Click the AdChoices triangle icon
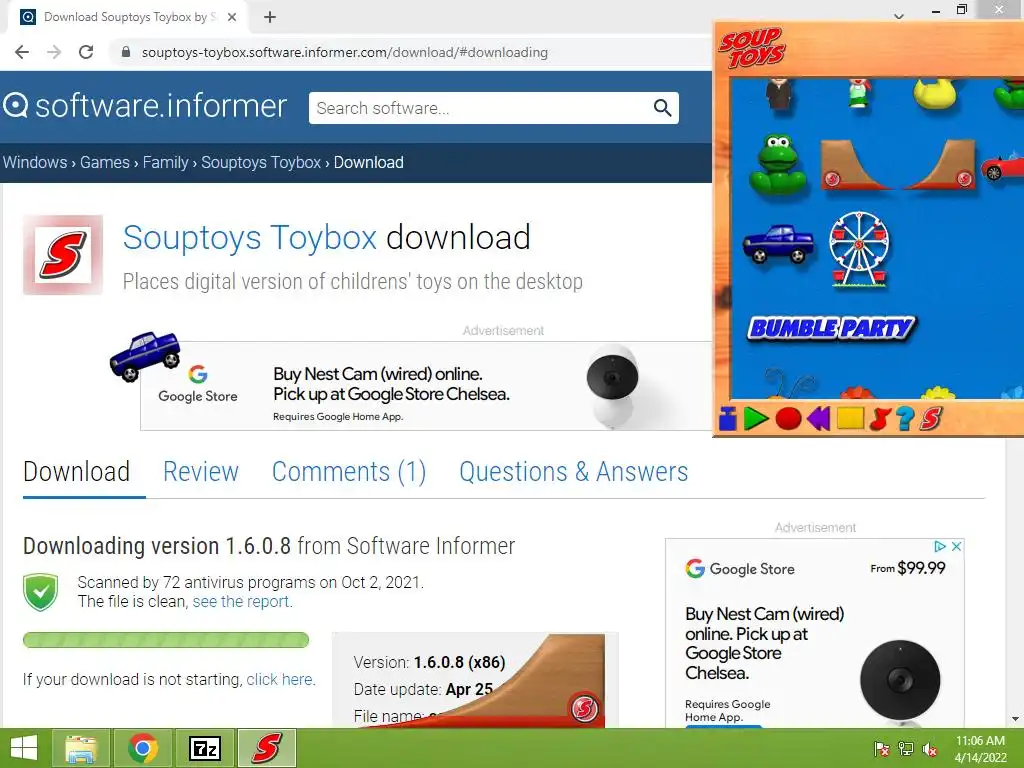1024x768 pixels. pos(940,546)
